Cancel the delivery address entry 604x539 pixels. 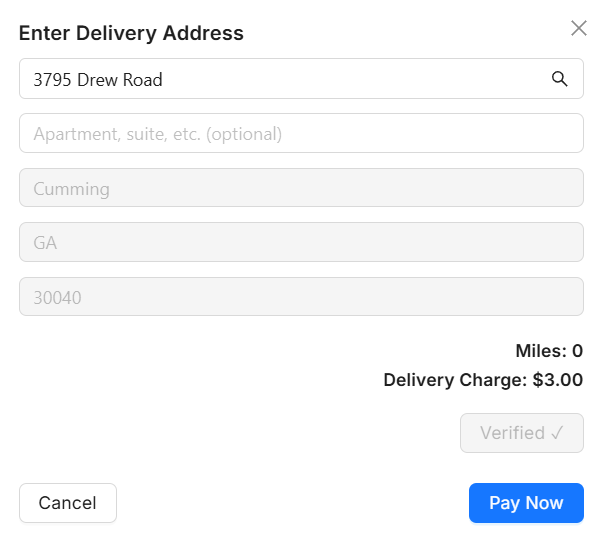click(68, 503)
